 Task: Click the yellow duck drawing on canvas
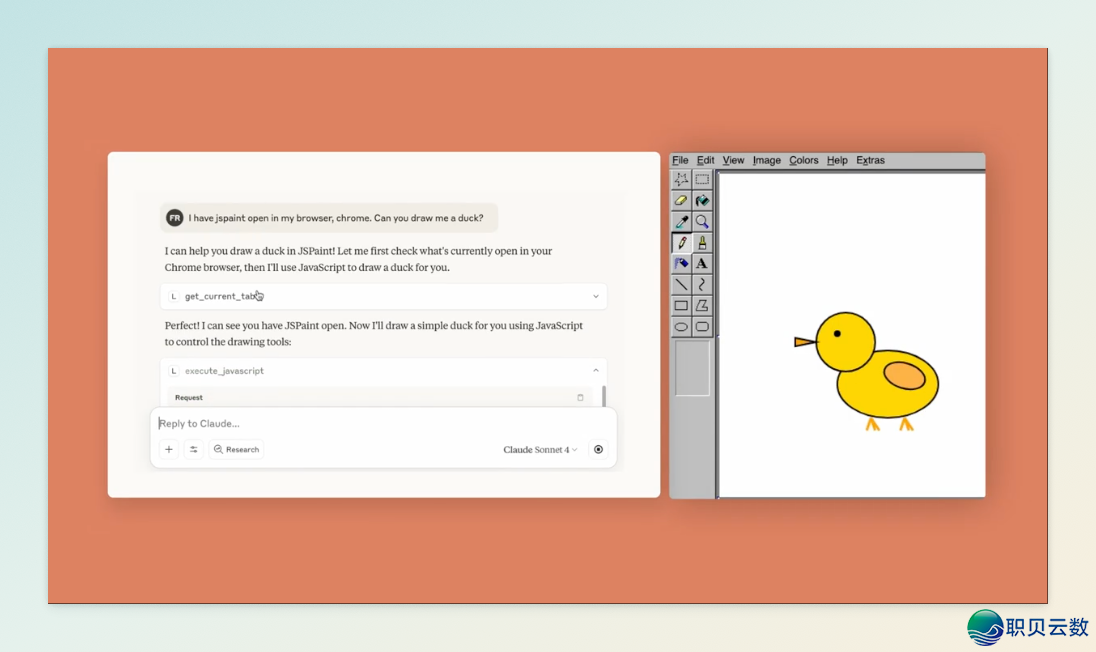pyautogui.click(x=867, y=371)
